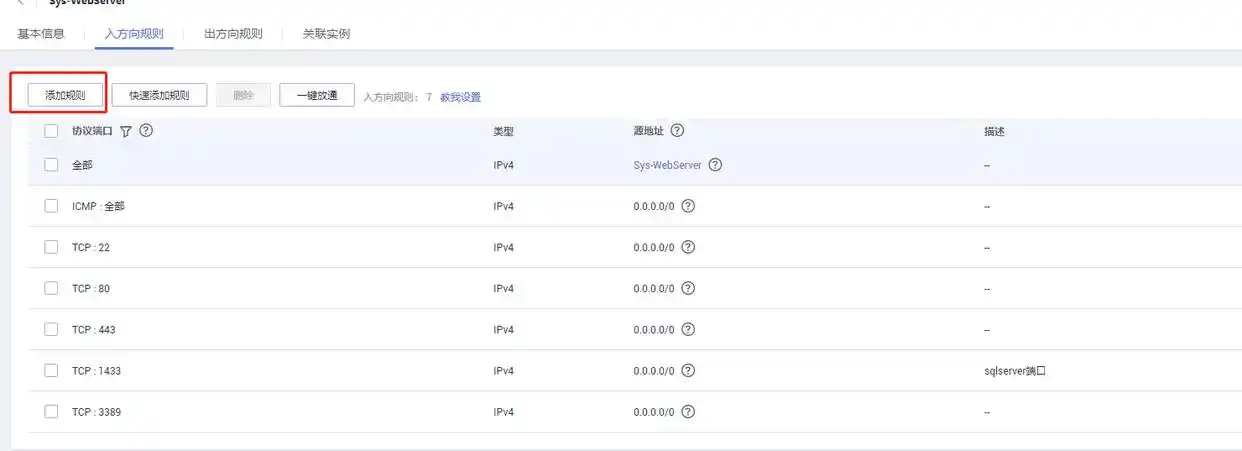This screenshot has height=451, width=1242.
Task: Select the TCP : 80 rule checkbox
Action: 51,288
